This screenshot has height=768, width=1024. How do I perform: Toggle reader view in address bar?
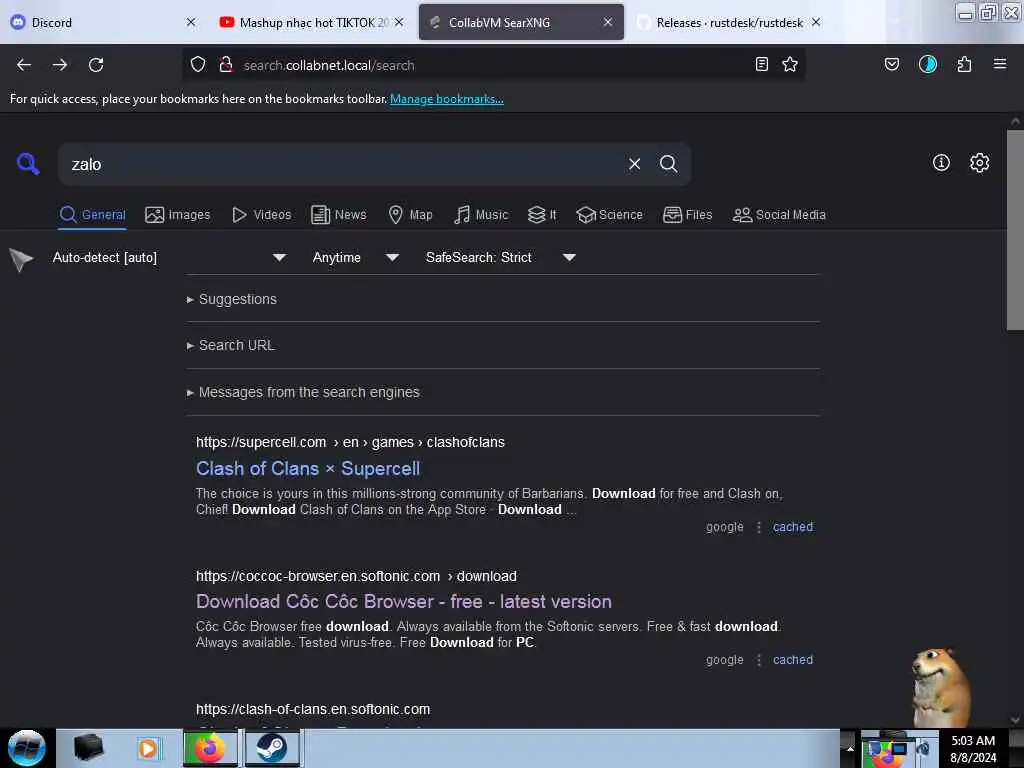coord(761,64)
